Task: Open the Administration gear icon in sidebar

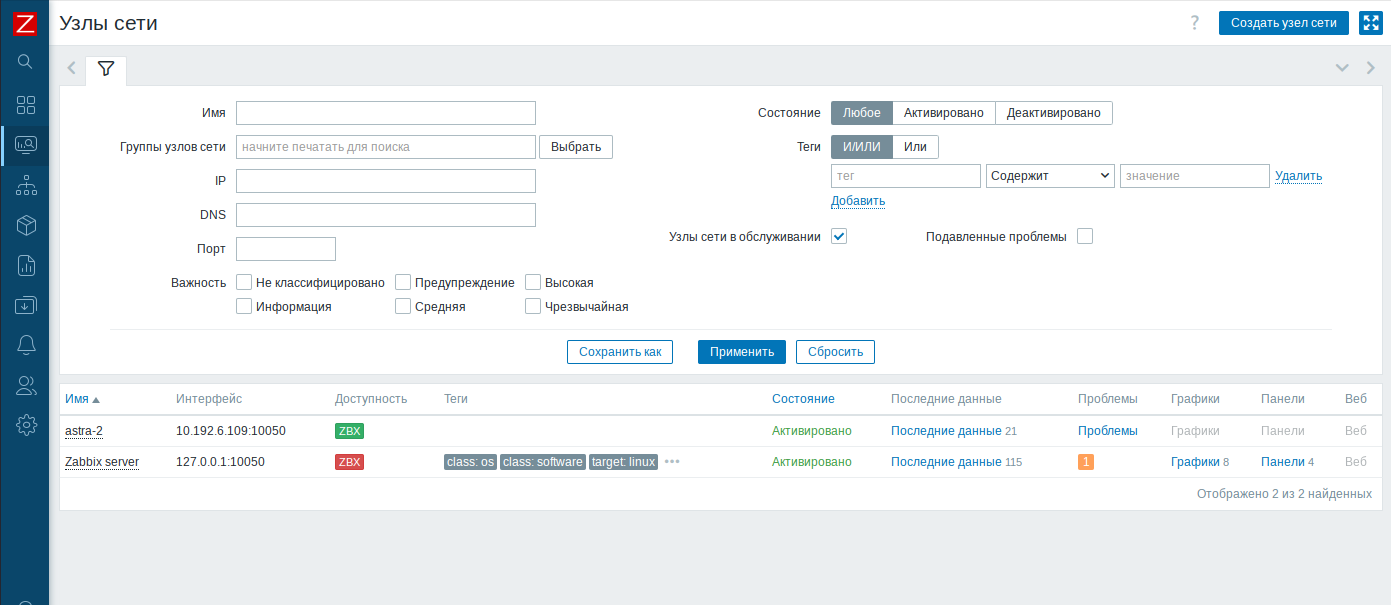Action: tap(26, 425)
